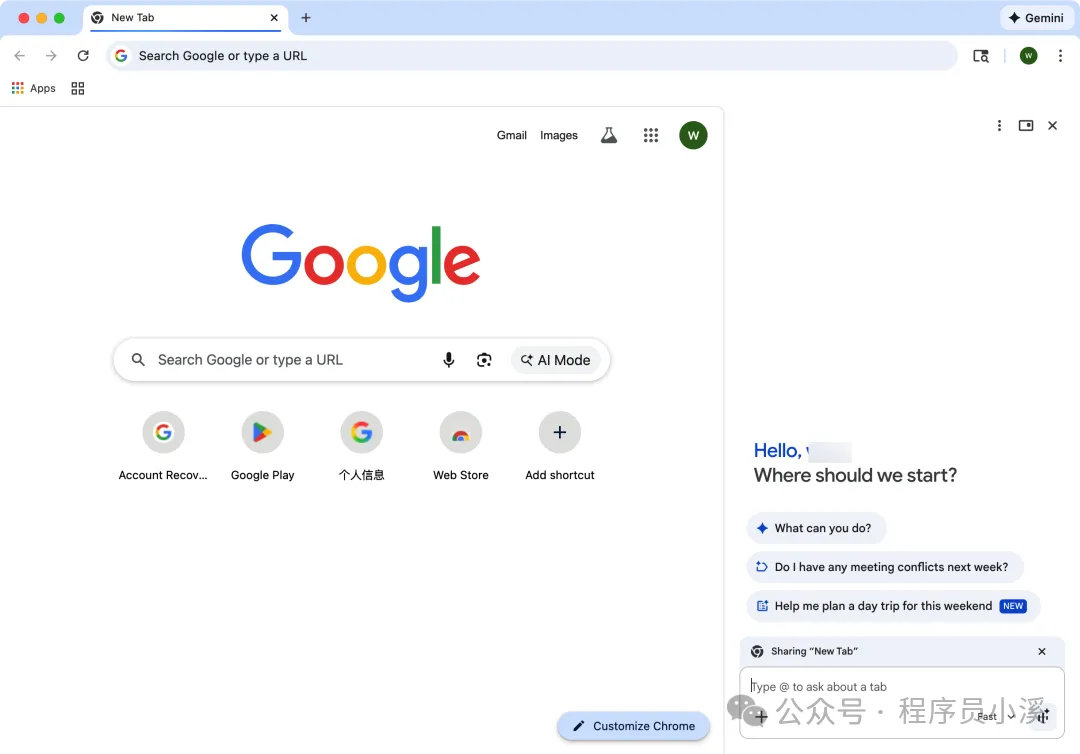Open the Google Play shortcut
The height and width of the screenshot is (754, 1080).
pos(262,446)
